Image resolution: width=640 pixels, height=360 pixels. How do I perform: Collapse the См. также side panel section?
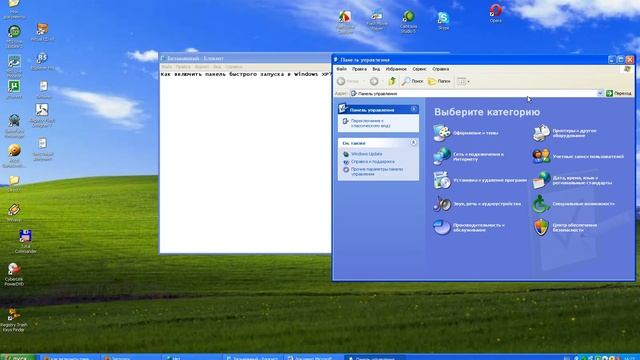point(413,142)
